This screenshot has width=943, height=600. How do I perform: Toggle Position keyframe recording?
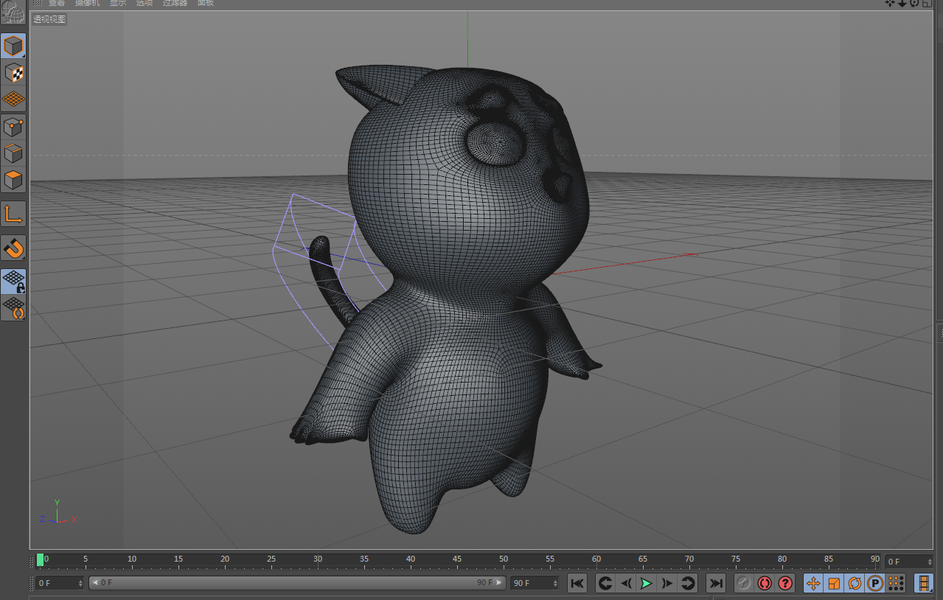pos(813,583)
